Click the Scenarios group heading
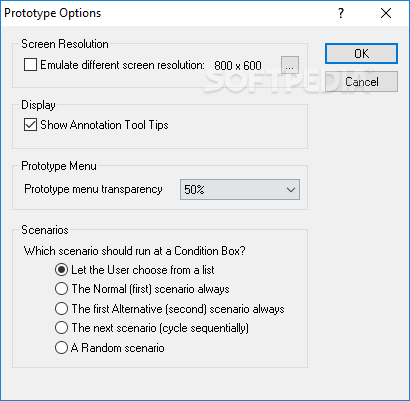The image size is (410, 401). tap(45, 230)
